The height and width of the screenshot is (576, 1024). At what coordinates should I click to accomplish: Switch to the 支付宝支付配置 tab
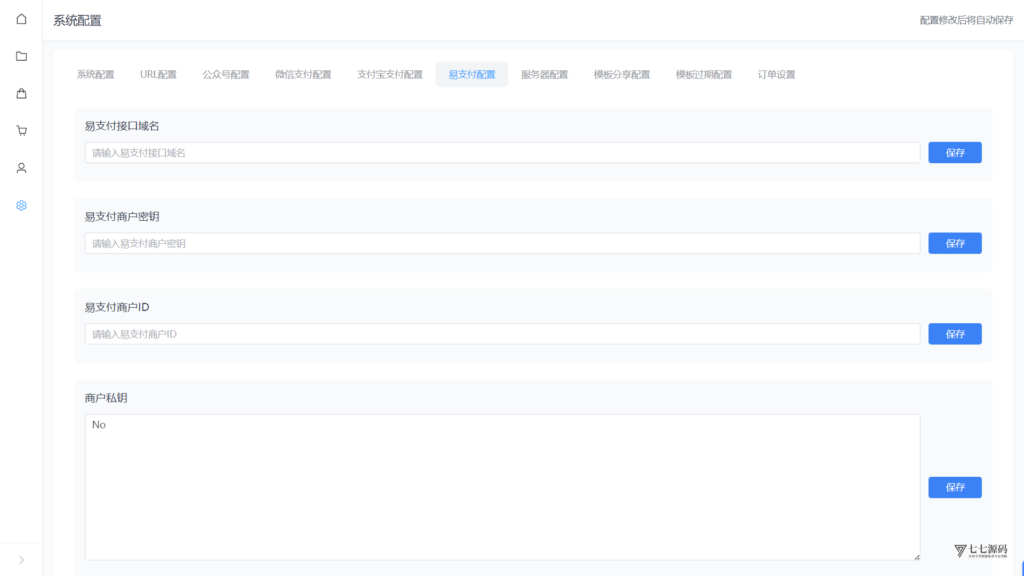coord(390,74)
